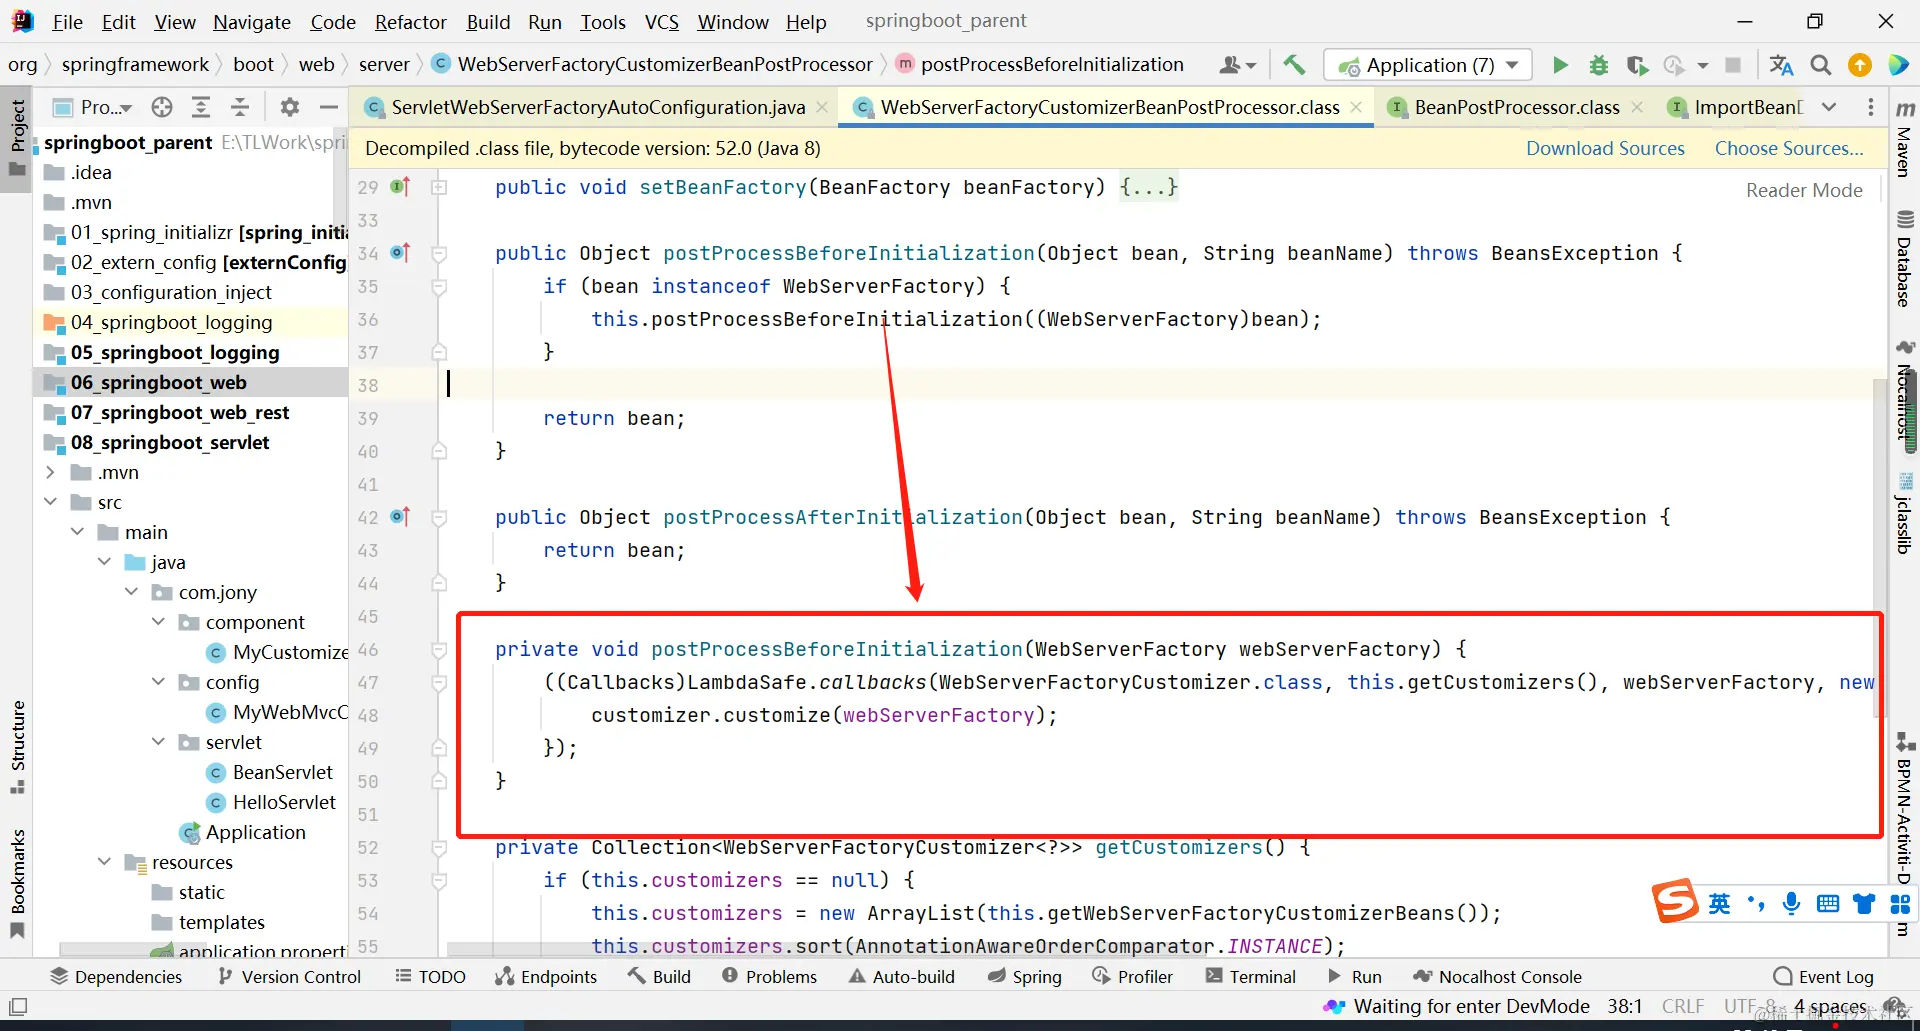This screenshot has height=1031, width=1920.
Task: Enable Reader Mode
Action: [1804, 190]
